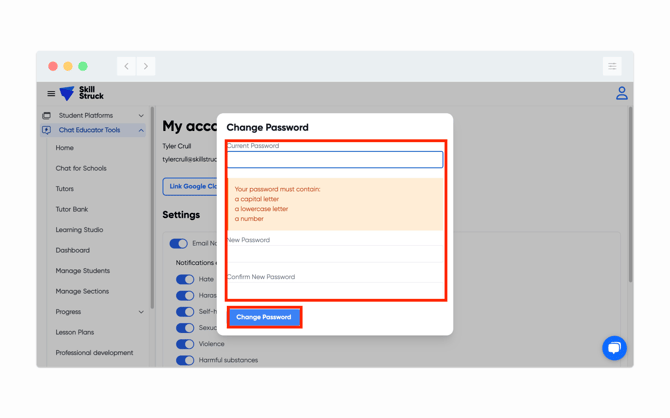Expand the Progress submenu
The height and width of the screenshot is (418, 670).
point(141,312)
